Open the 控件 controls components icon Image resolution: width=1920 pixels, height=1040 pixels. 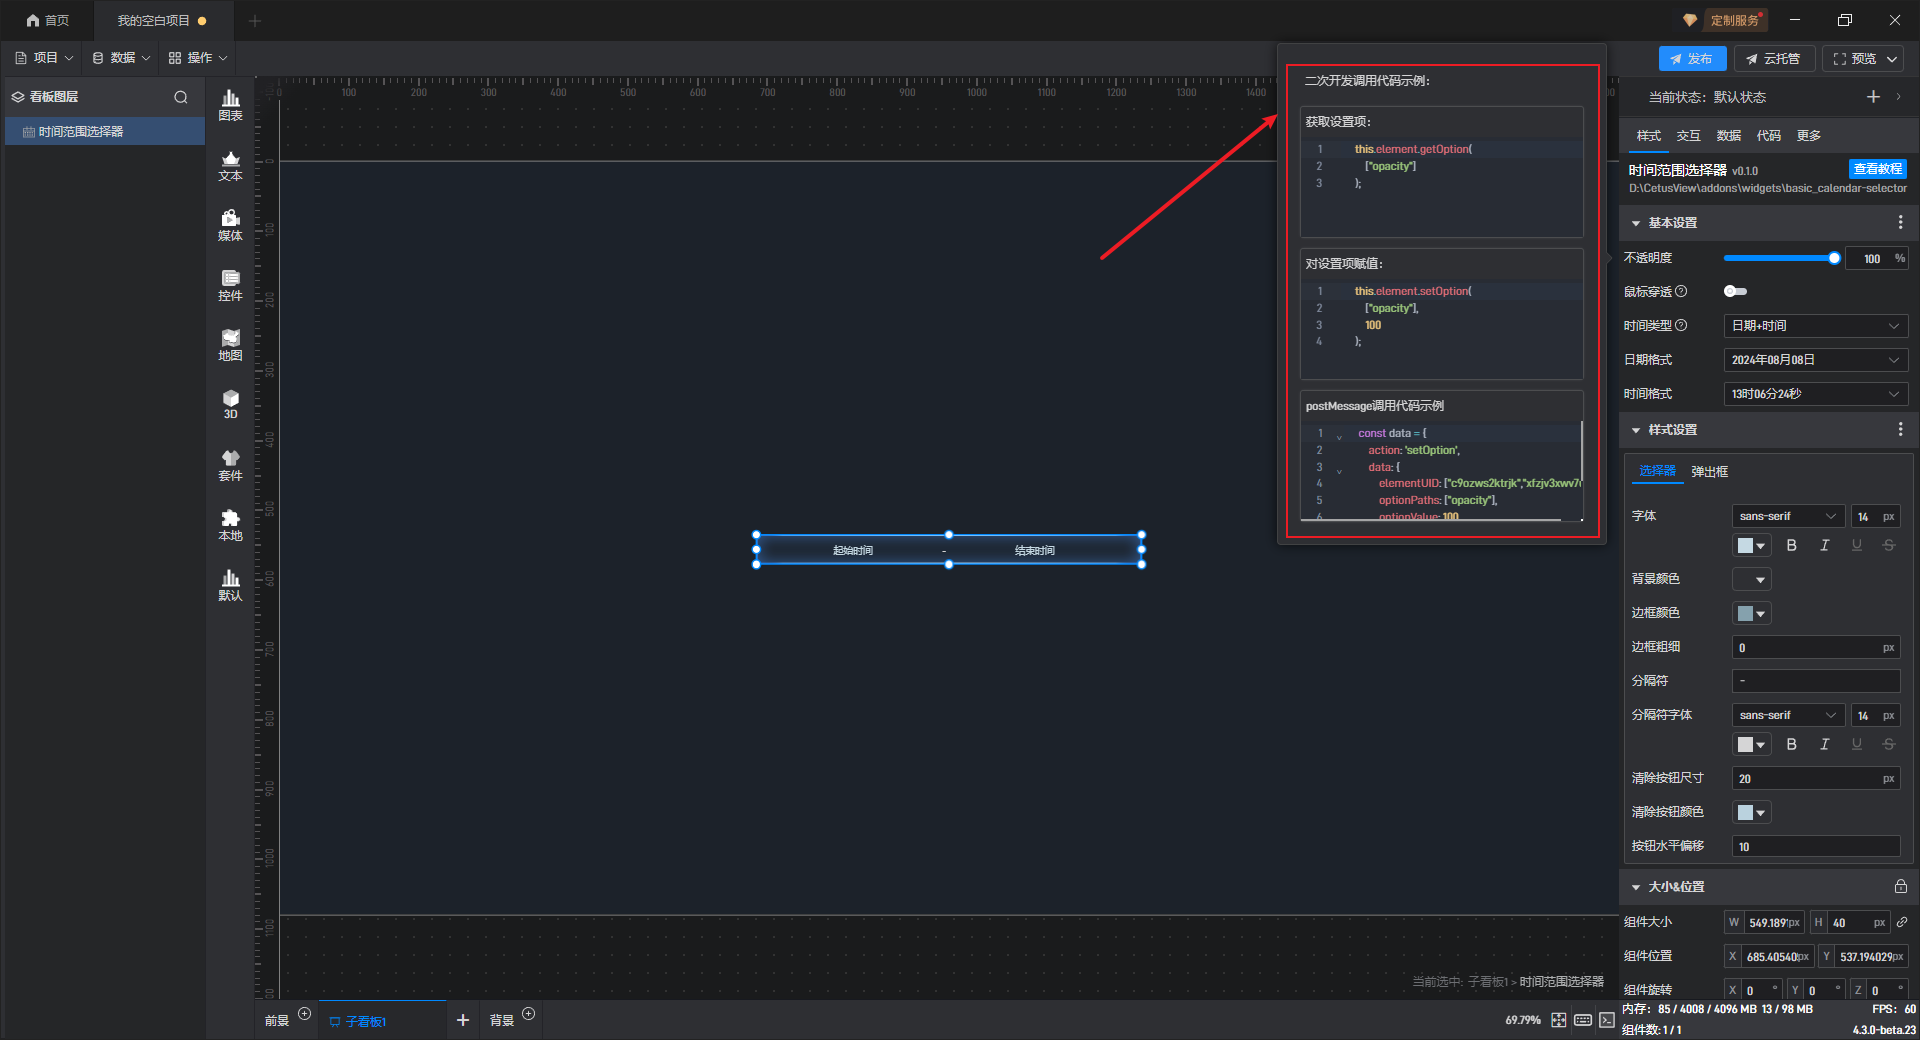click(x=230, y=285)
